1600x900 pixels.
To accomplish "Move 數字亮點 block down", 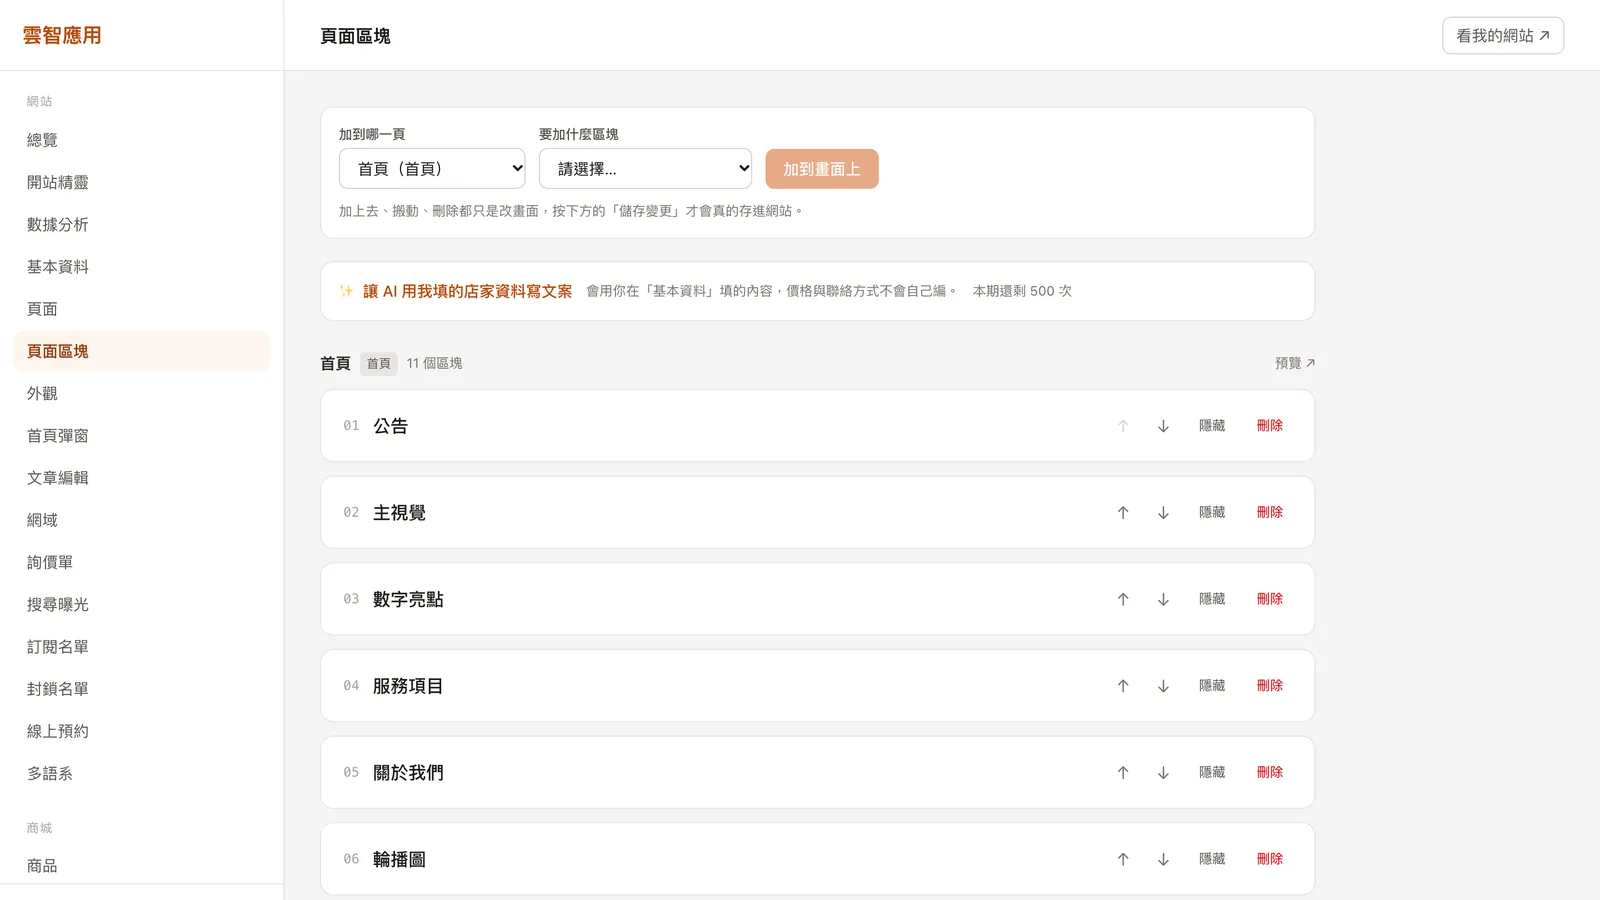I will [x=1163, y=599].
